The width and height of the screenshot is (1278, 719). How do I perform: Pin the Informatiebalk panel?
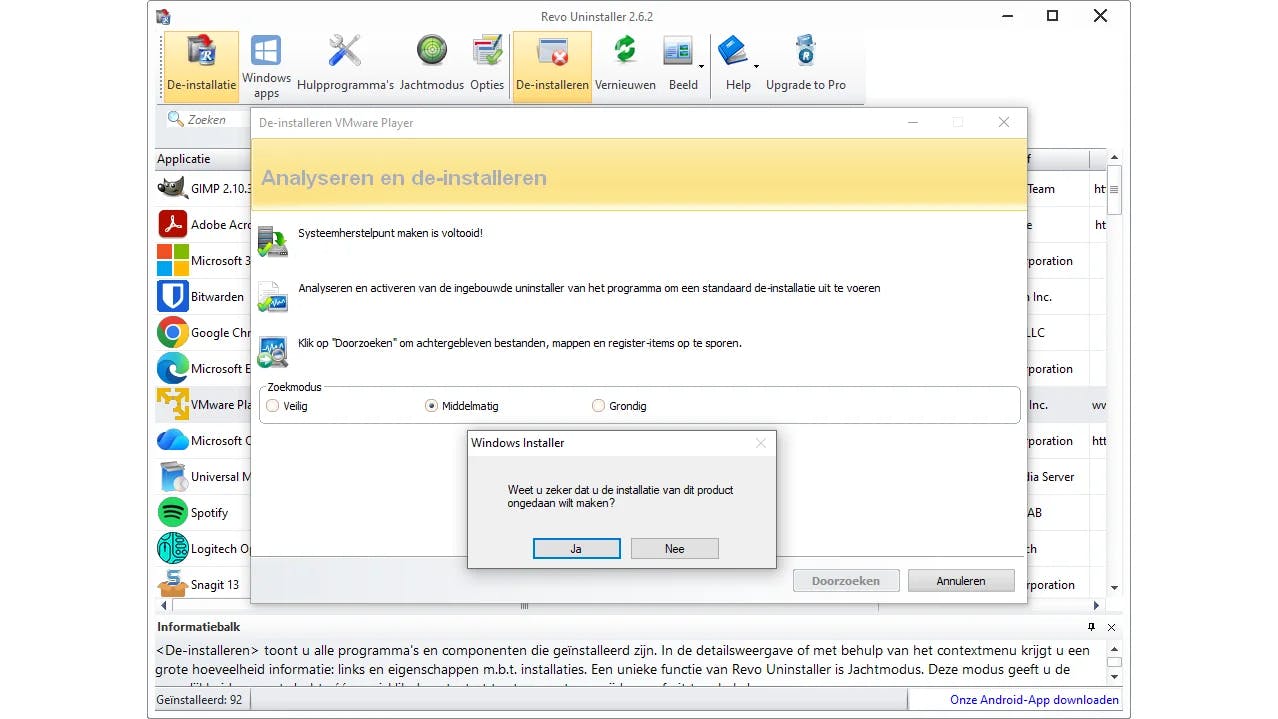(x=1092, y=627)
